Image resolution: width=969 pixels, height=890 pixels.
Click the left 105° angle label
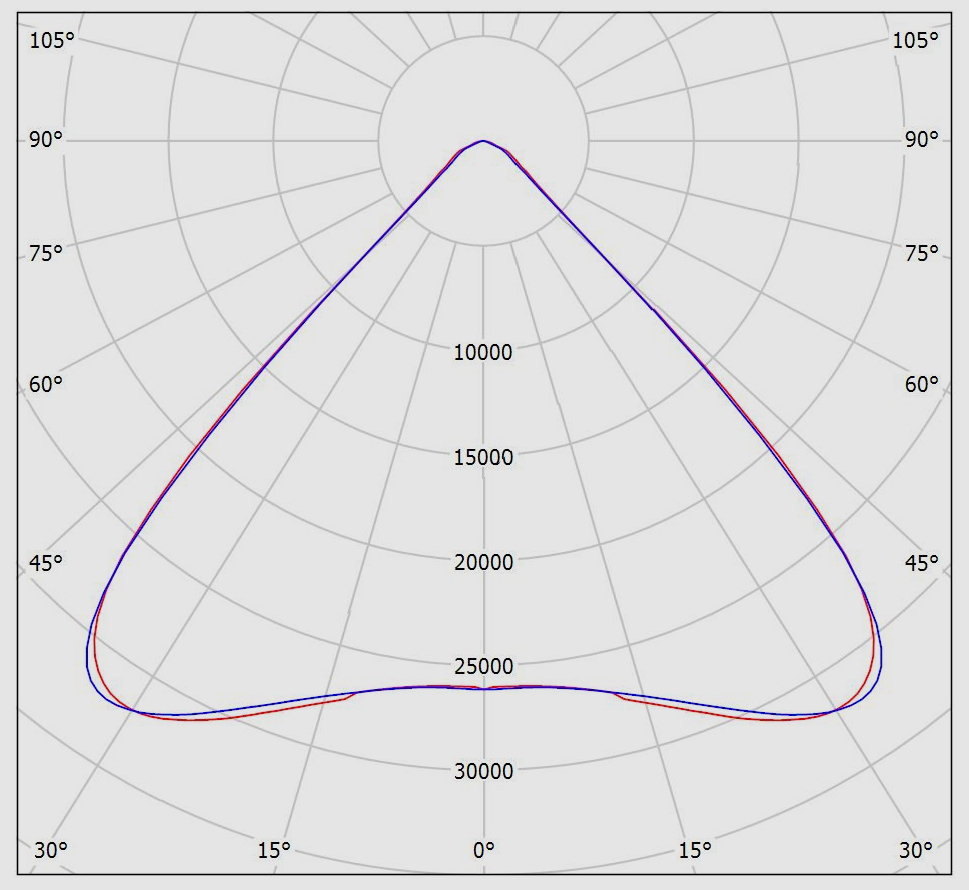point(52,40)
